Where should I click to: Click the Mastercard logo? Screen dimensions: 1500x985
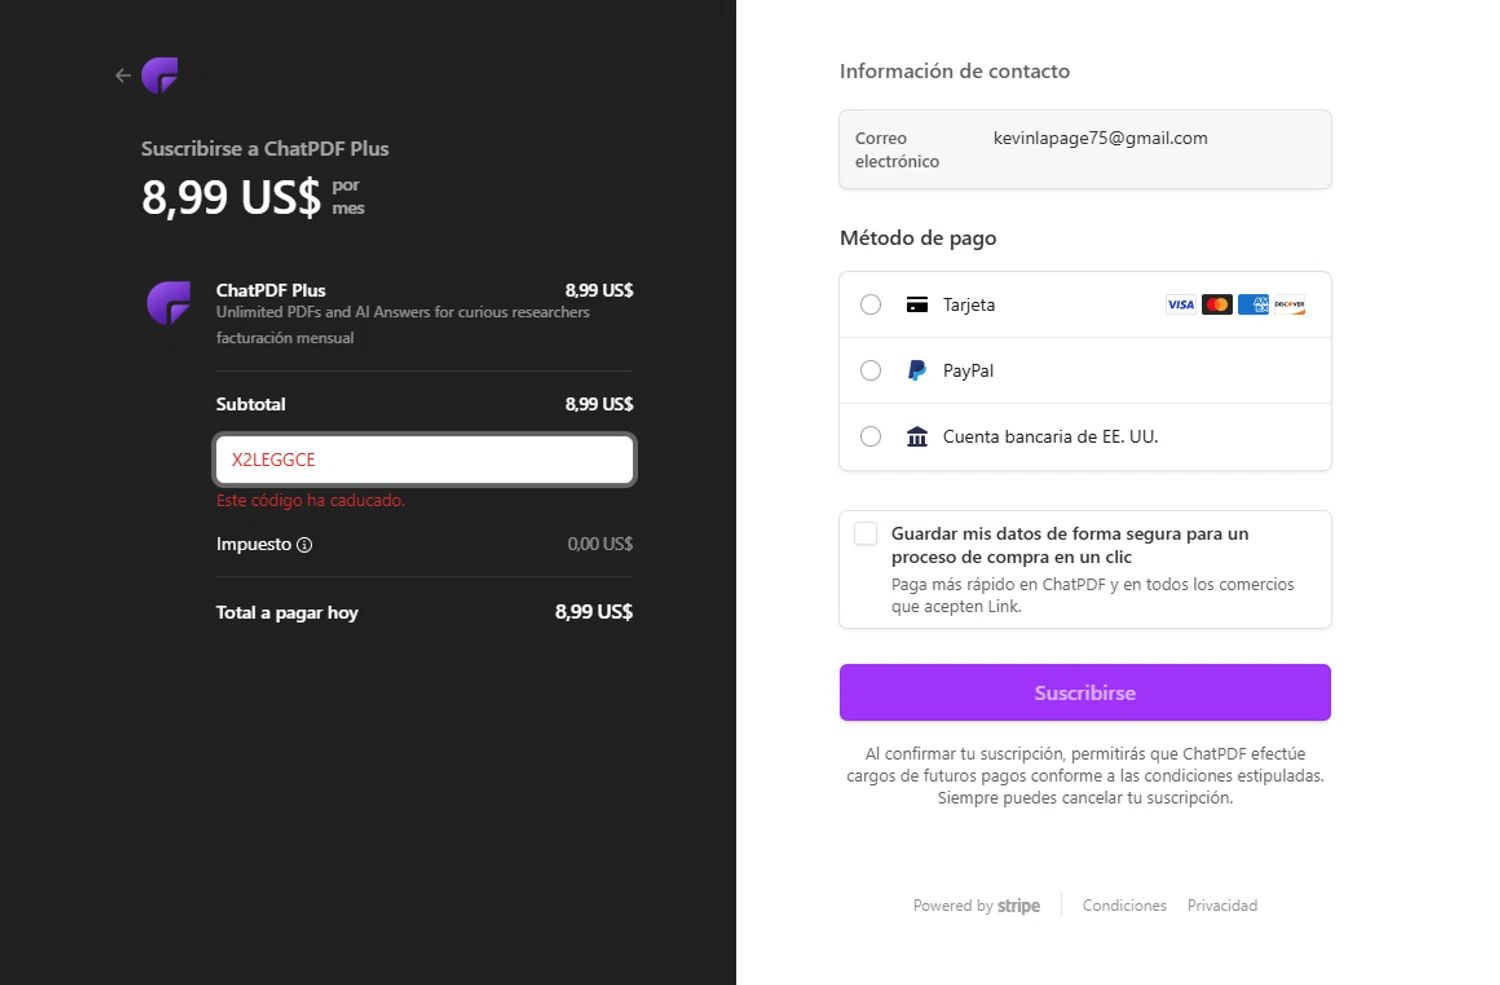(1217, 305)
